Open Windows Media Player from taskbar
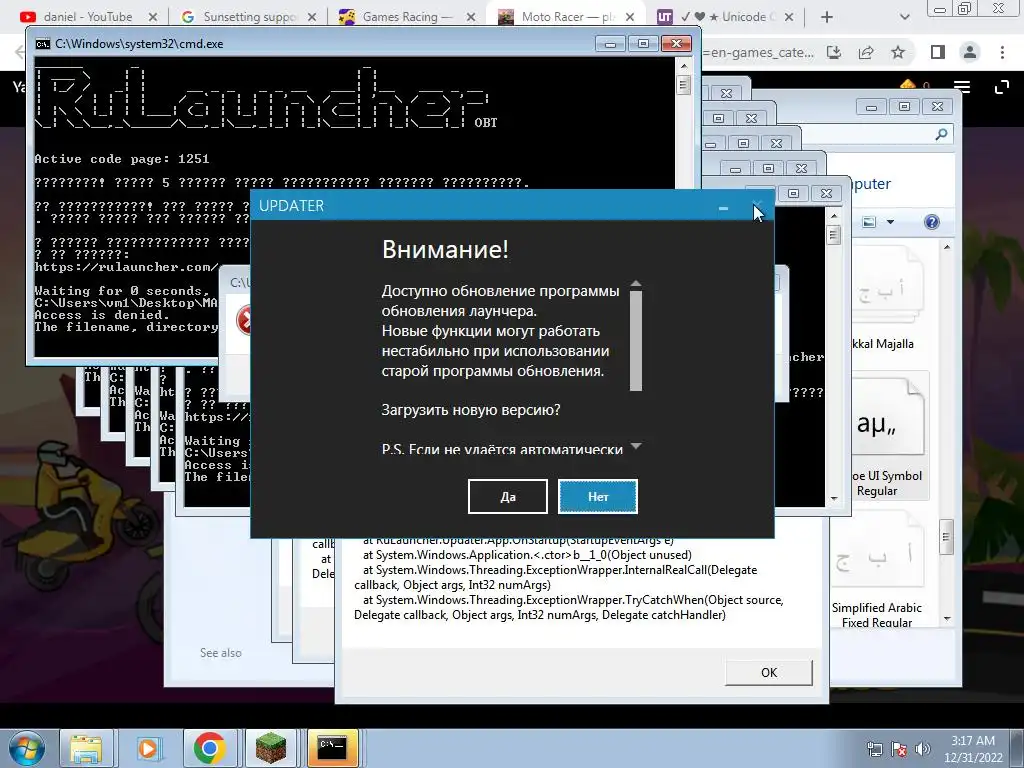1024x768 pixels. (148, 748)
